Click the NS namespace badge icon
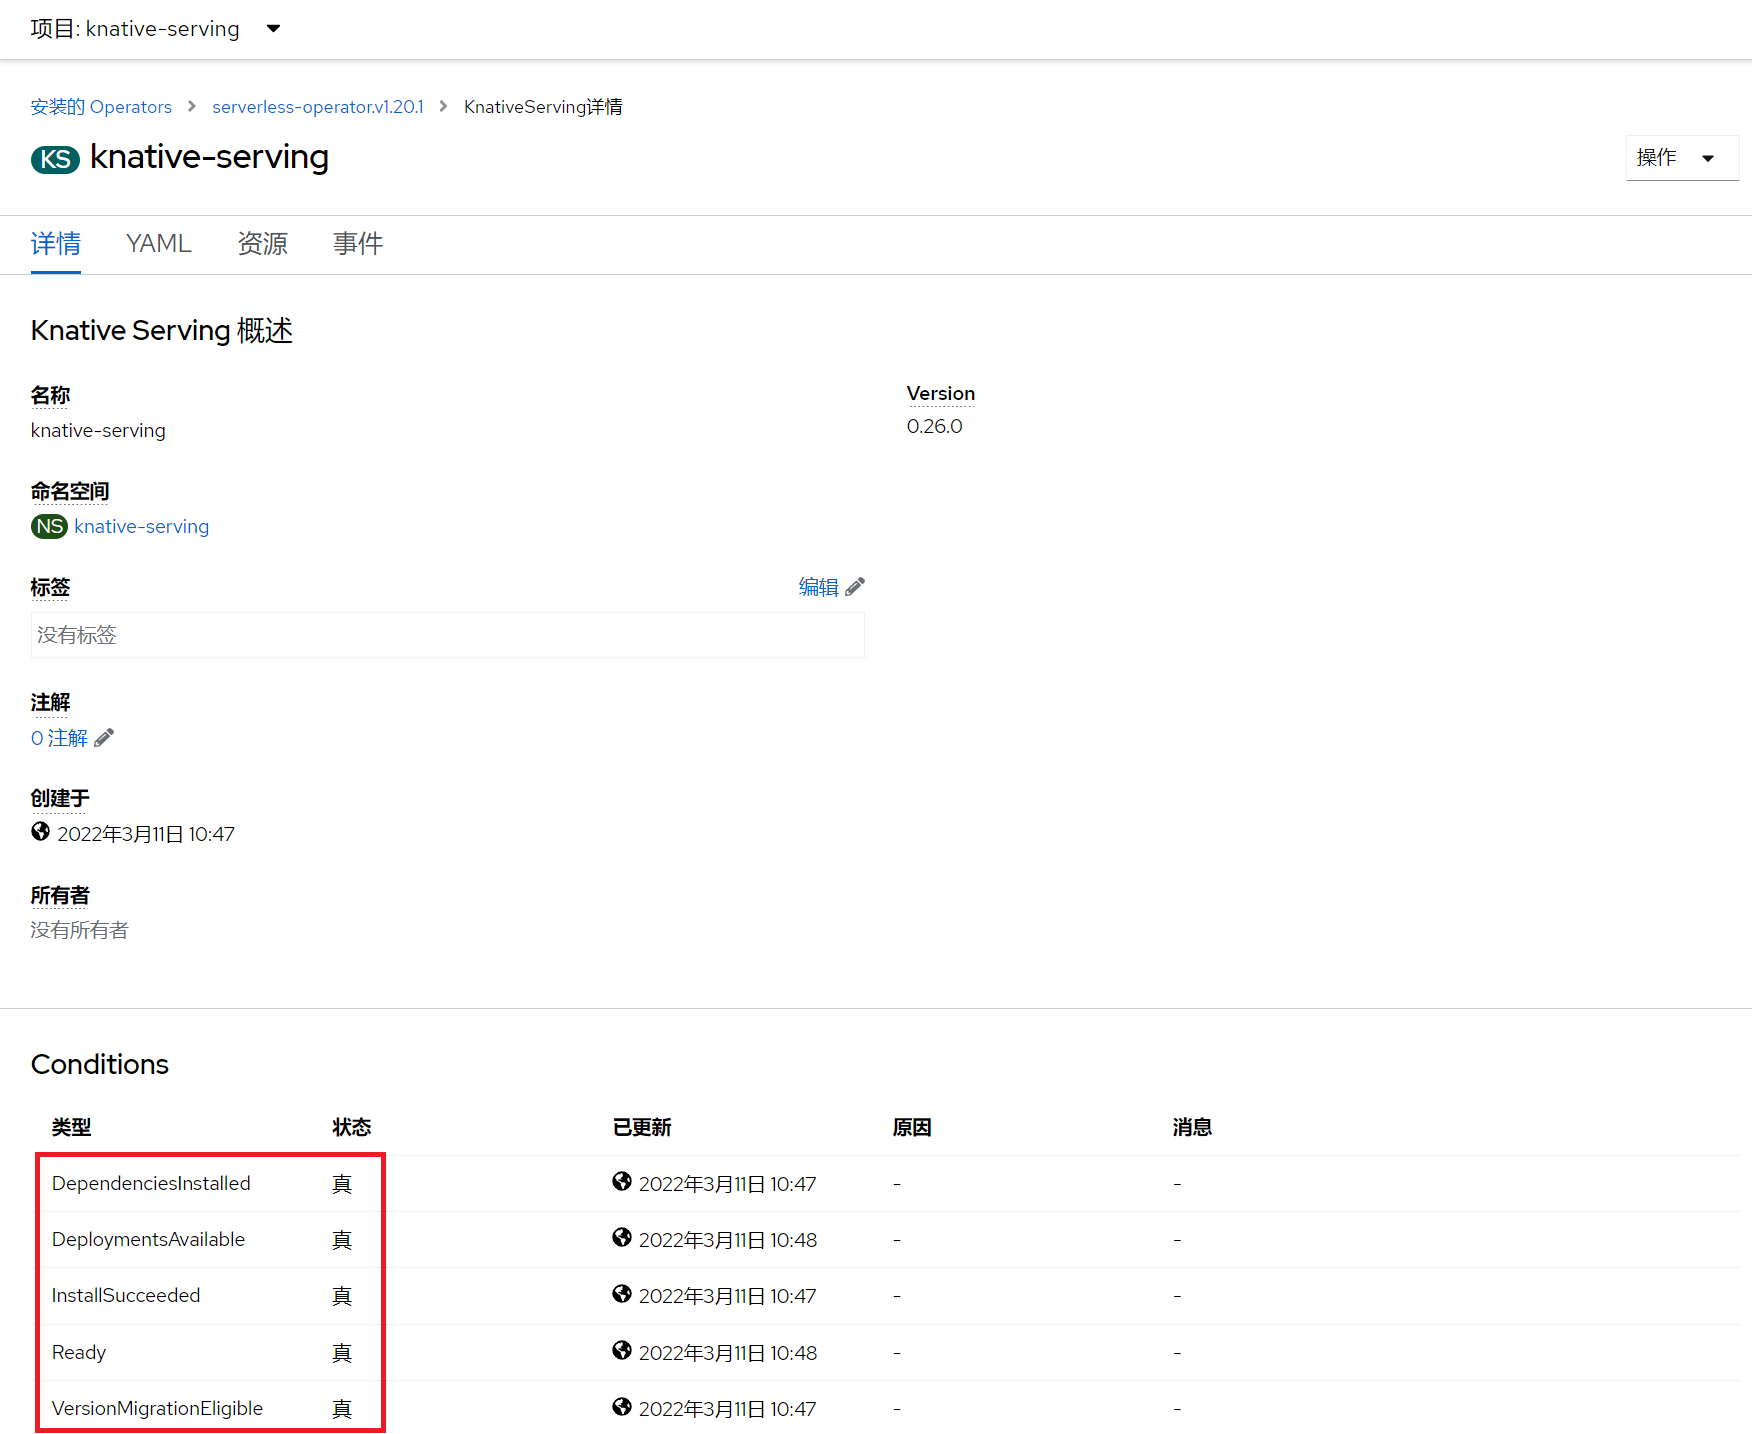 tap(49, 527)
